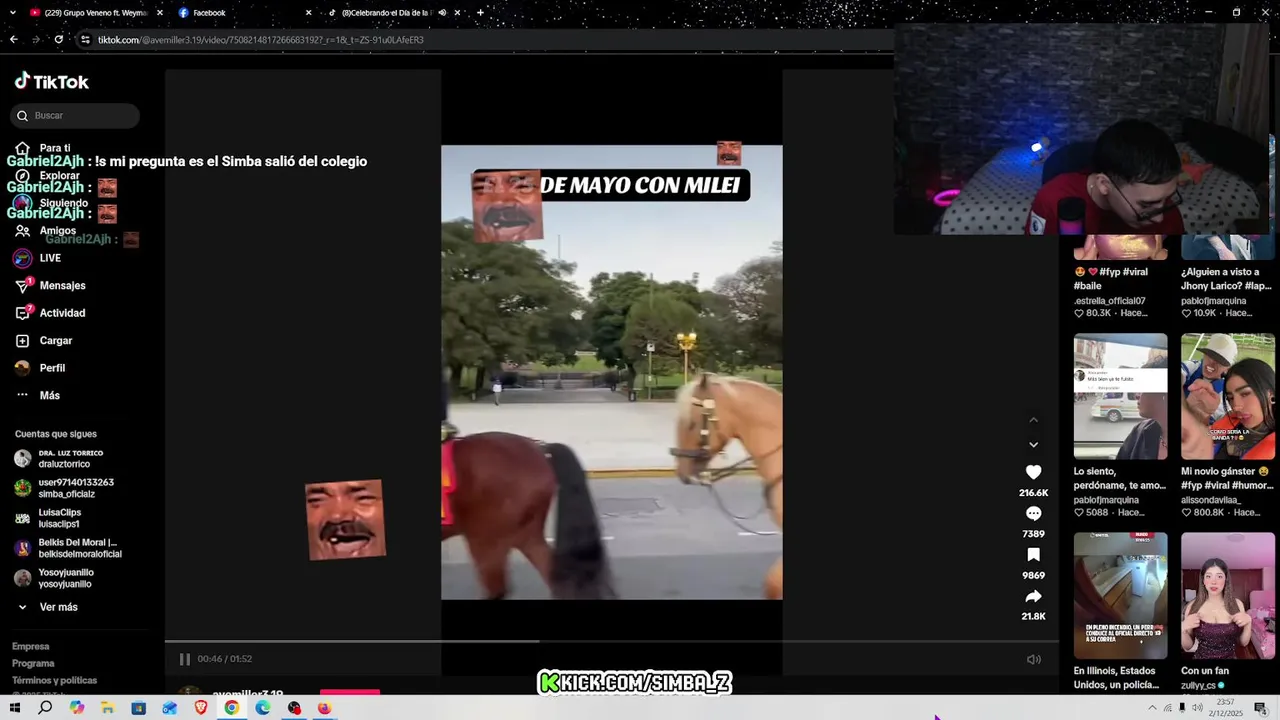The height and width of the screenshot is (720, 1280).
Task: Save the video with bookmark icon
Action: [x=1034, y=555]
